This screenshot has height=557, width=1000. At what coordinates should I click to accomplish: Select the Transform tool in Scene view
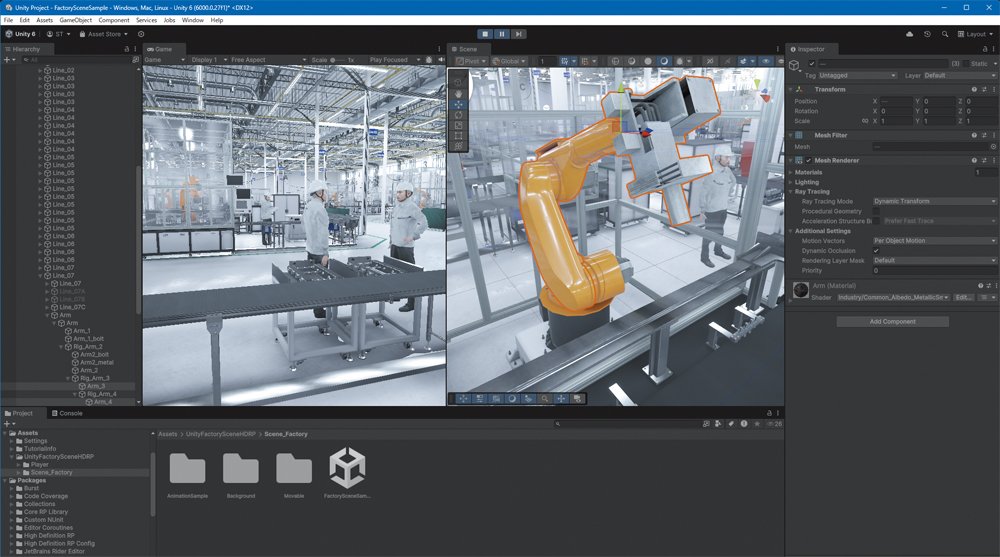coord(458,146)
